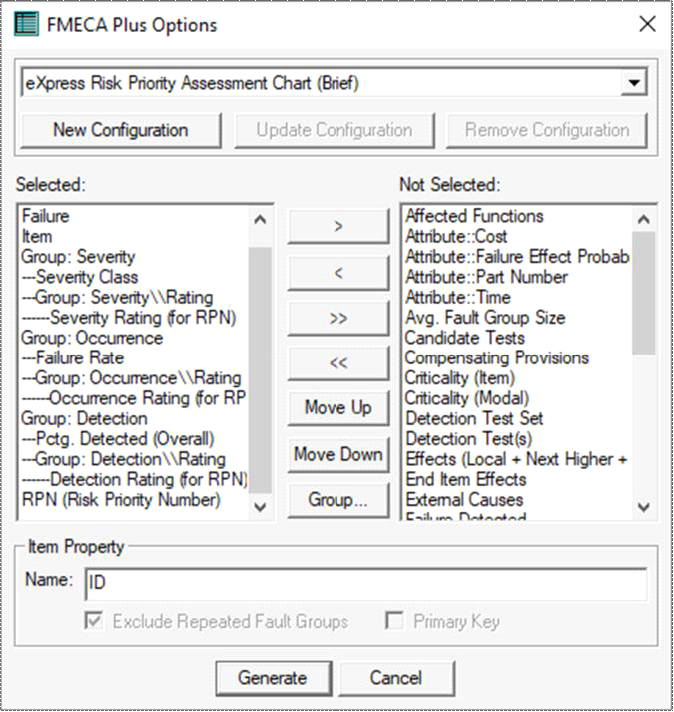The height and width of the screenshot is (712, 674).
Task: Select Group: Detection entry
Action: click(84, 419)
